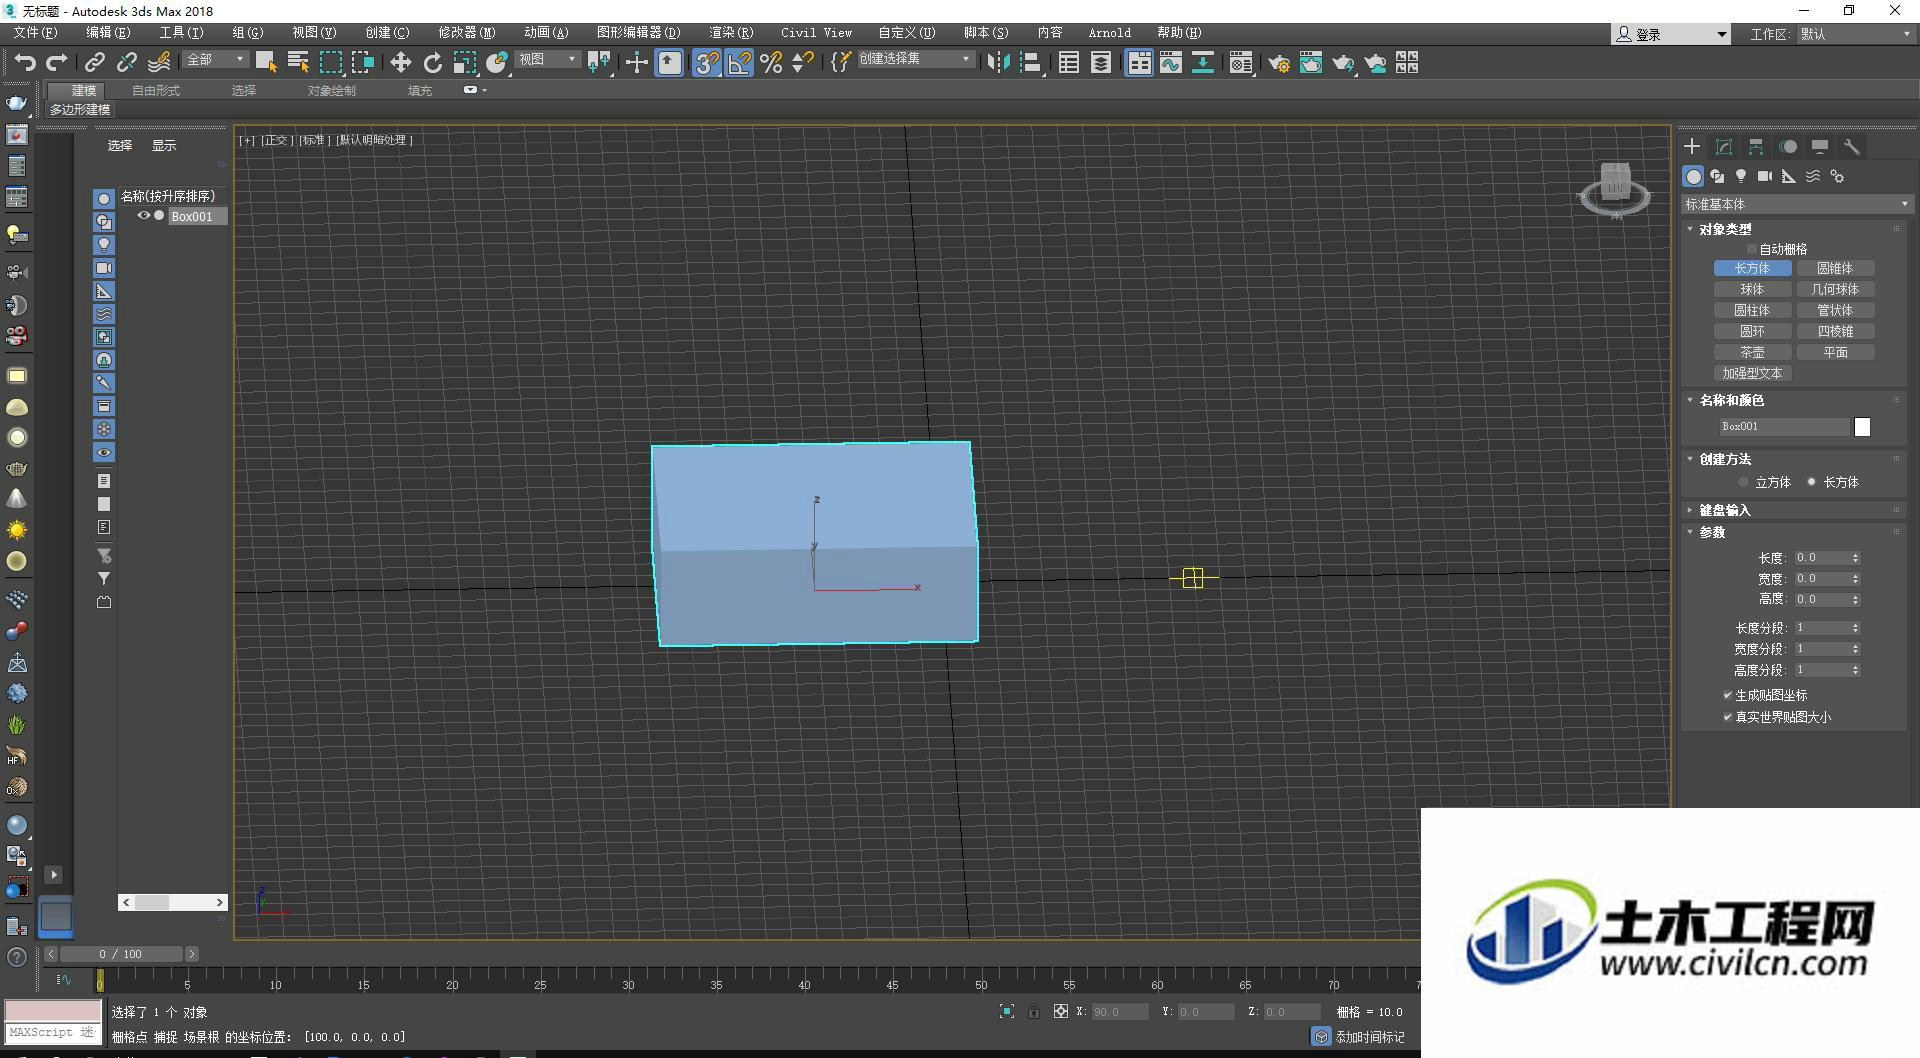The width and height of the screenshot is (1920, 1058).
Task: Open Select by Name dialog
Action: [x=298, y=63]
